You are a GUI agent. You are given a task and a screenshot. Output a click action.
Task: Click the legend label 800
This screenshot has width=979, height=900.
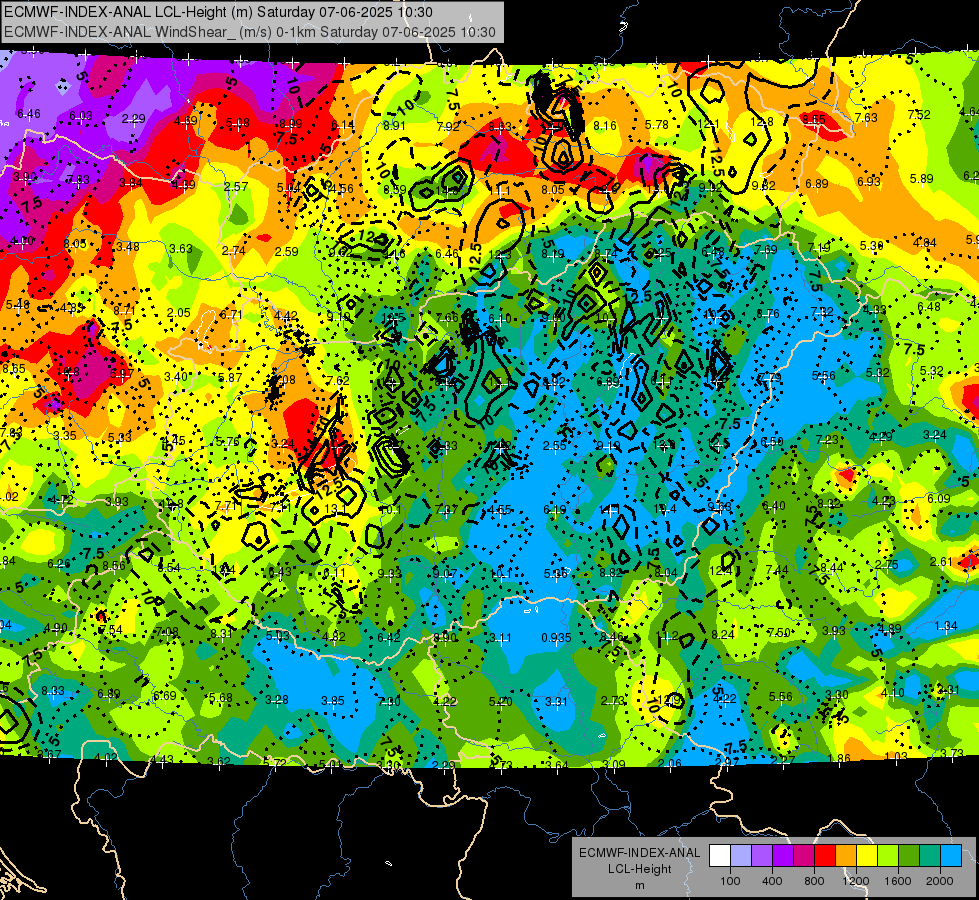[x=814, y=881]
